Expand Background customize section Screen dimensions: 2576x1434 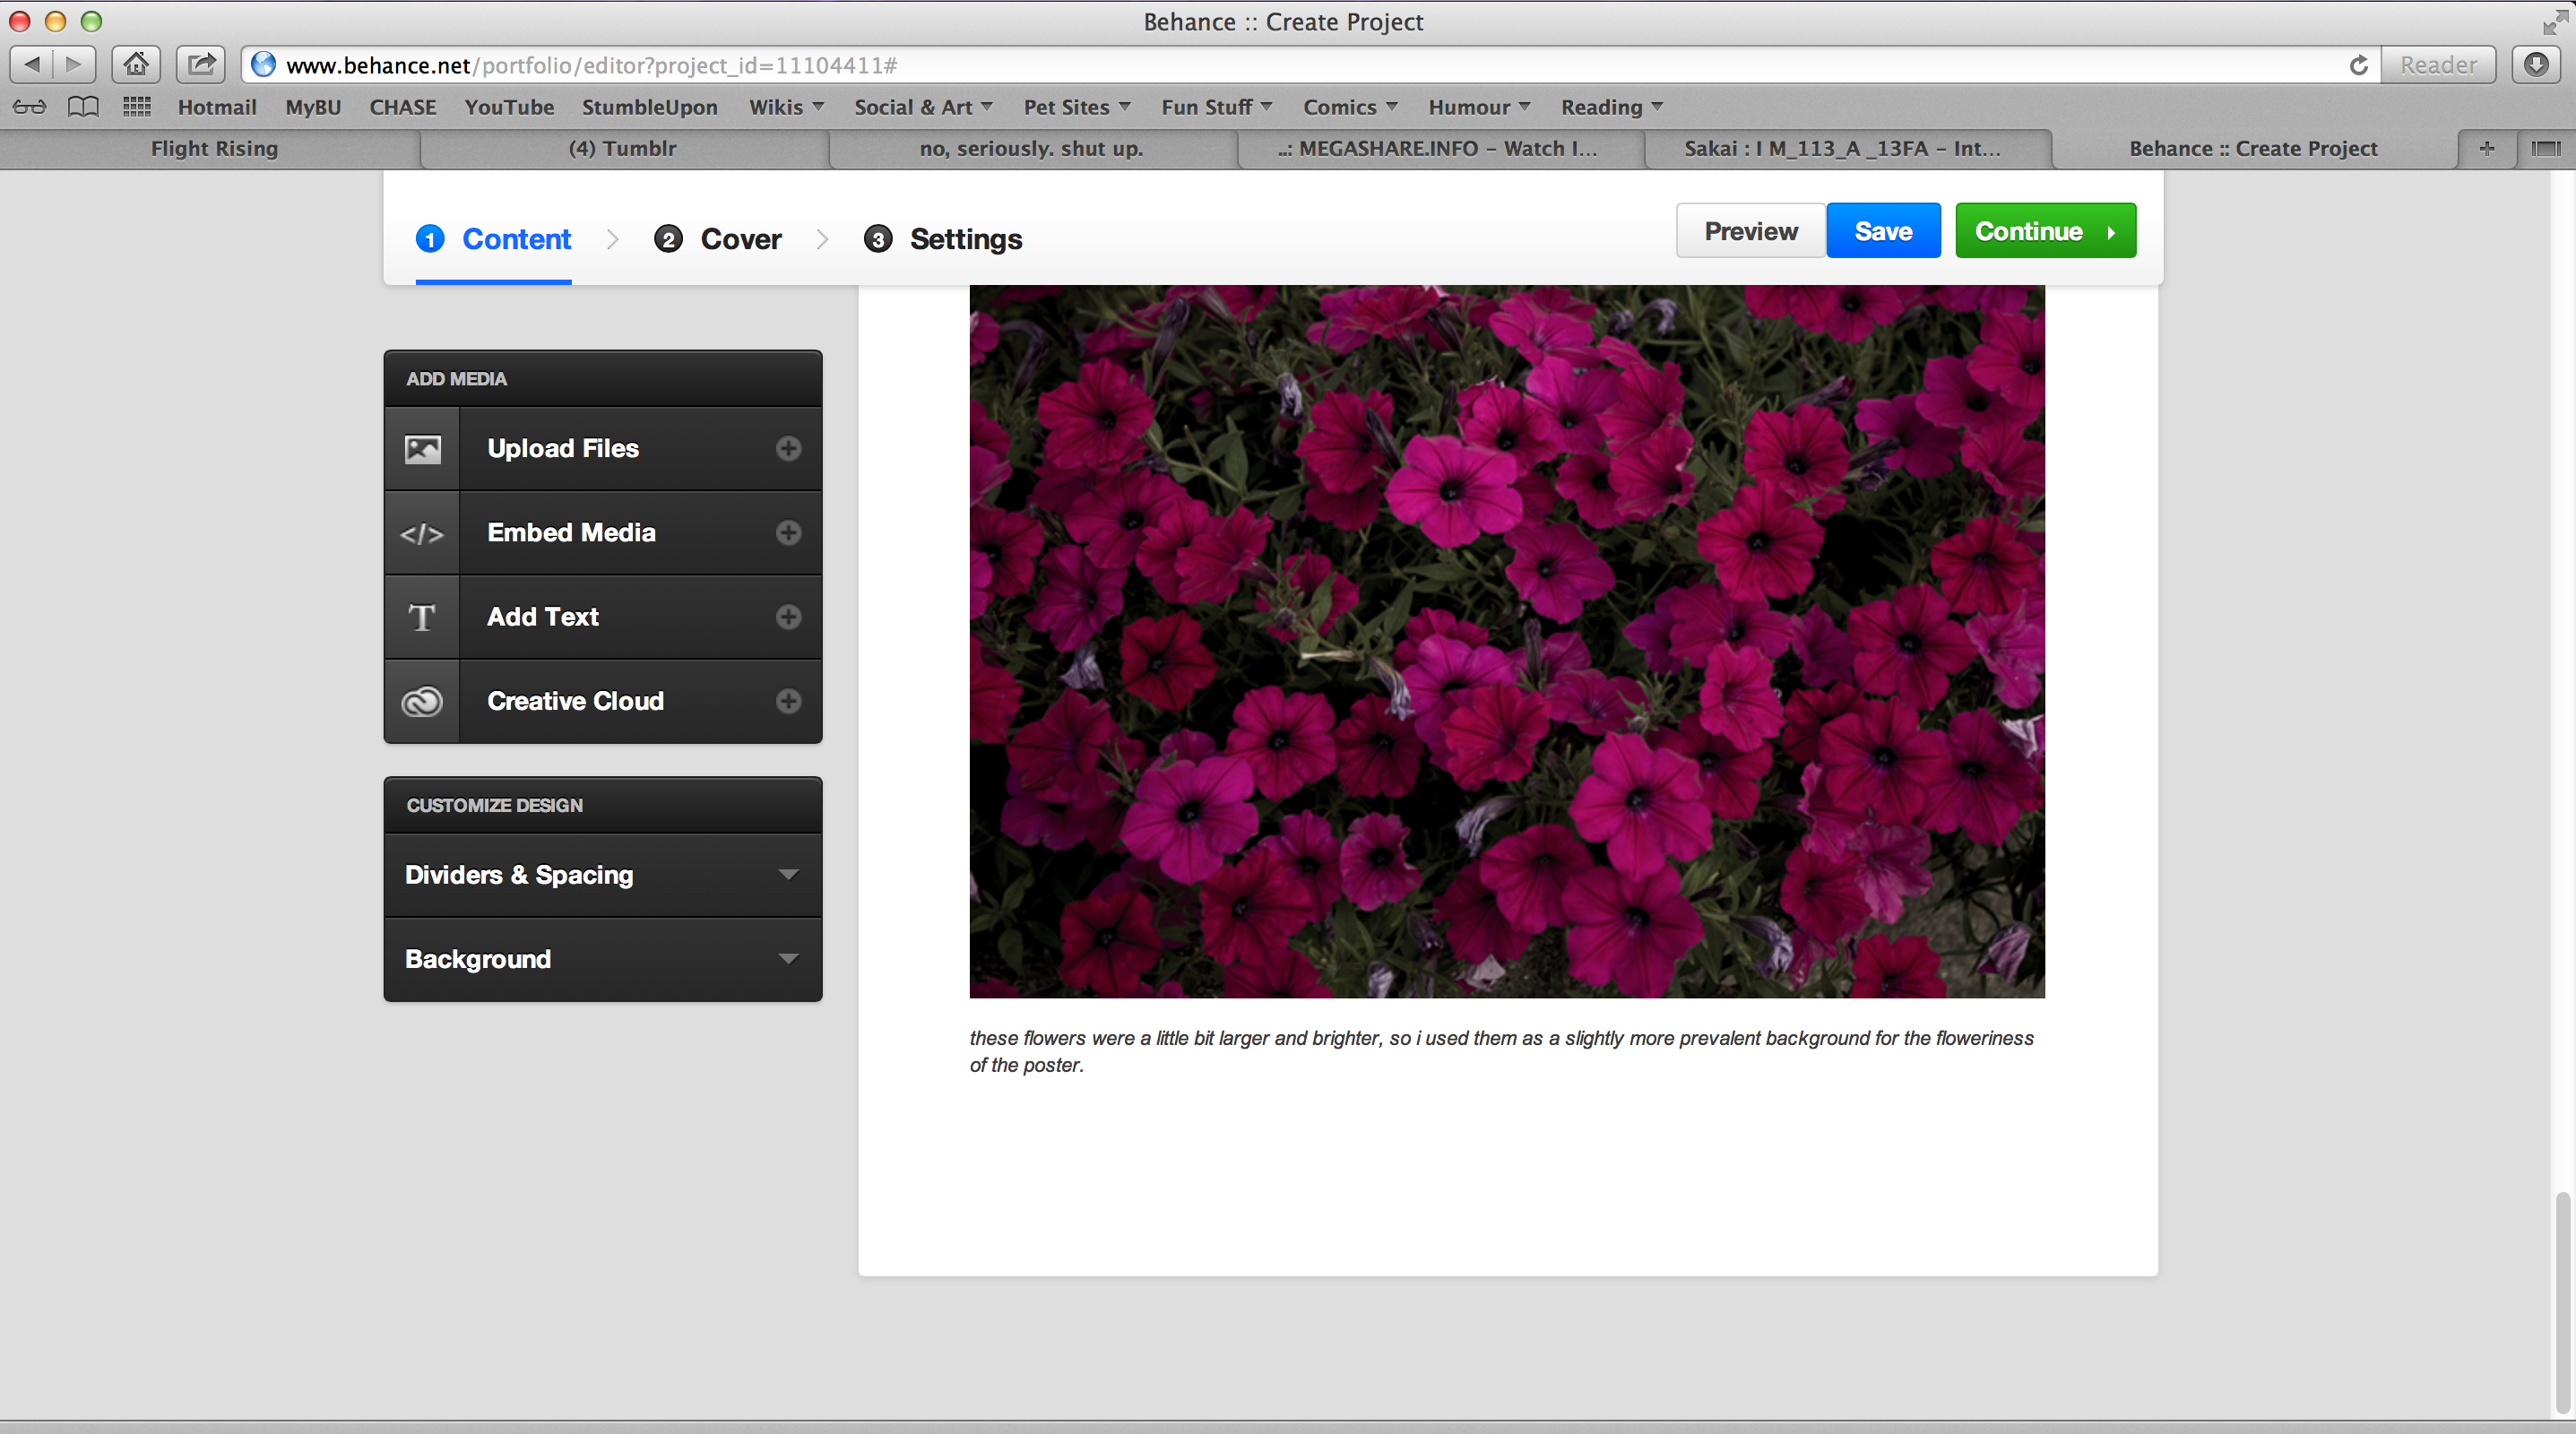603,959
